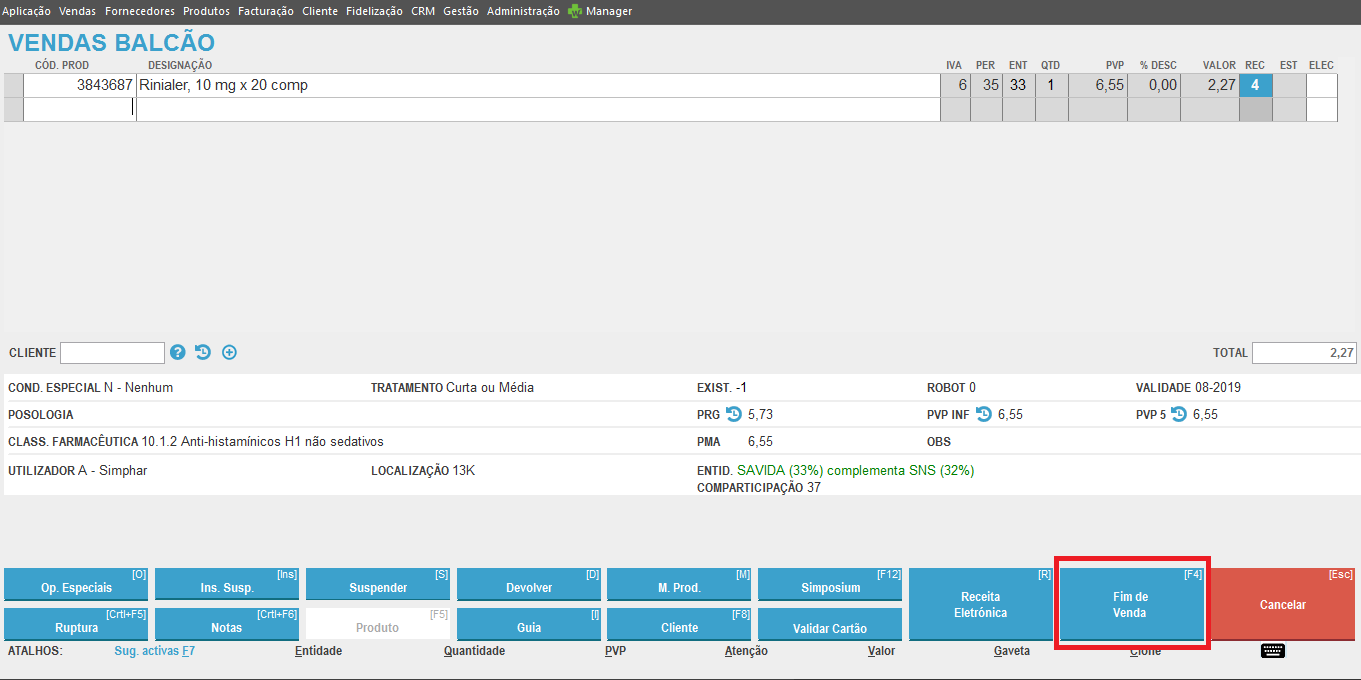This screenshot has height=680, width=1361.
Task: Open client history clock icon
Action: point(203,352)
